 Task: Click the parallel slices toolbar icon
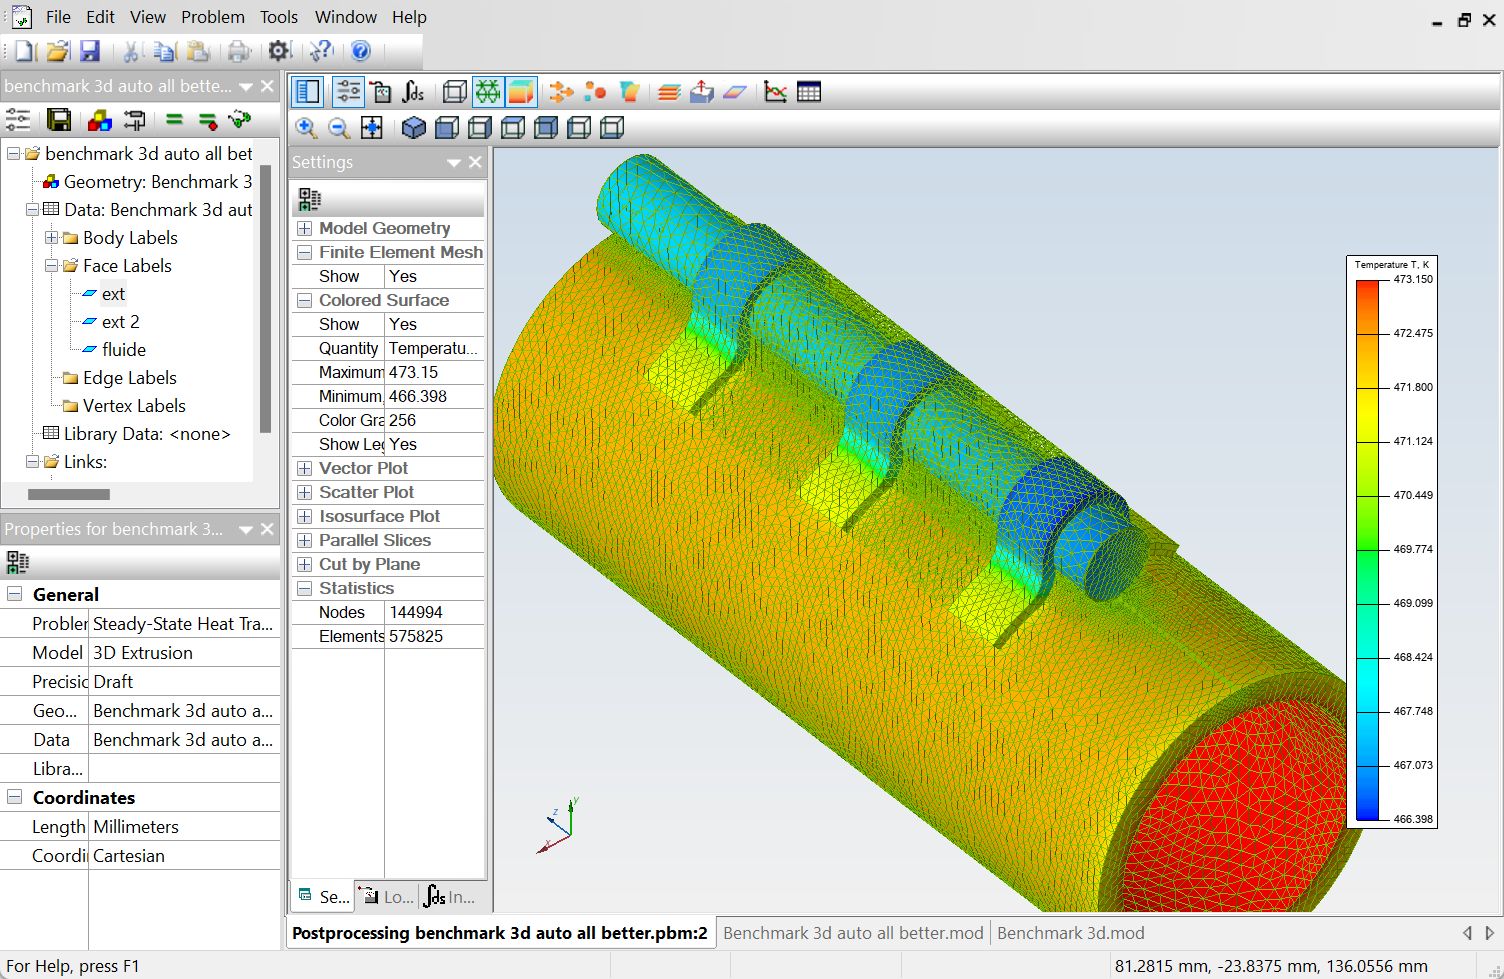(x=669, y=93)
